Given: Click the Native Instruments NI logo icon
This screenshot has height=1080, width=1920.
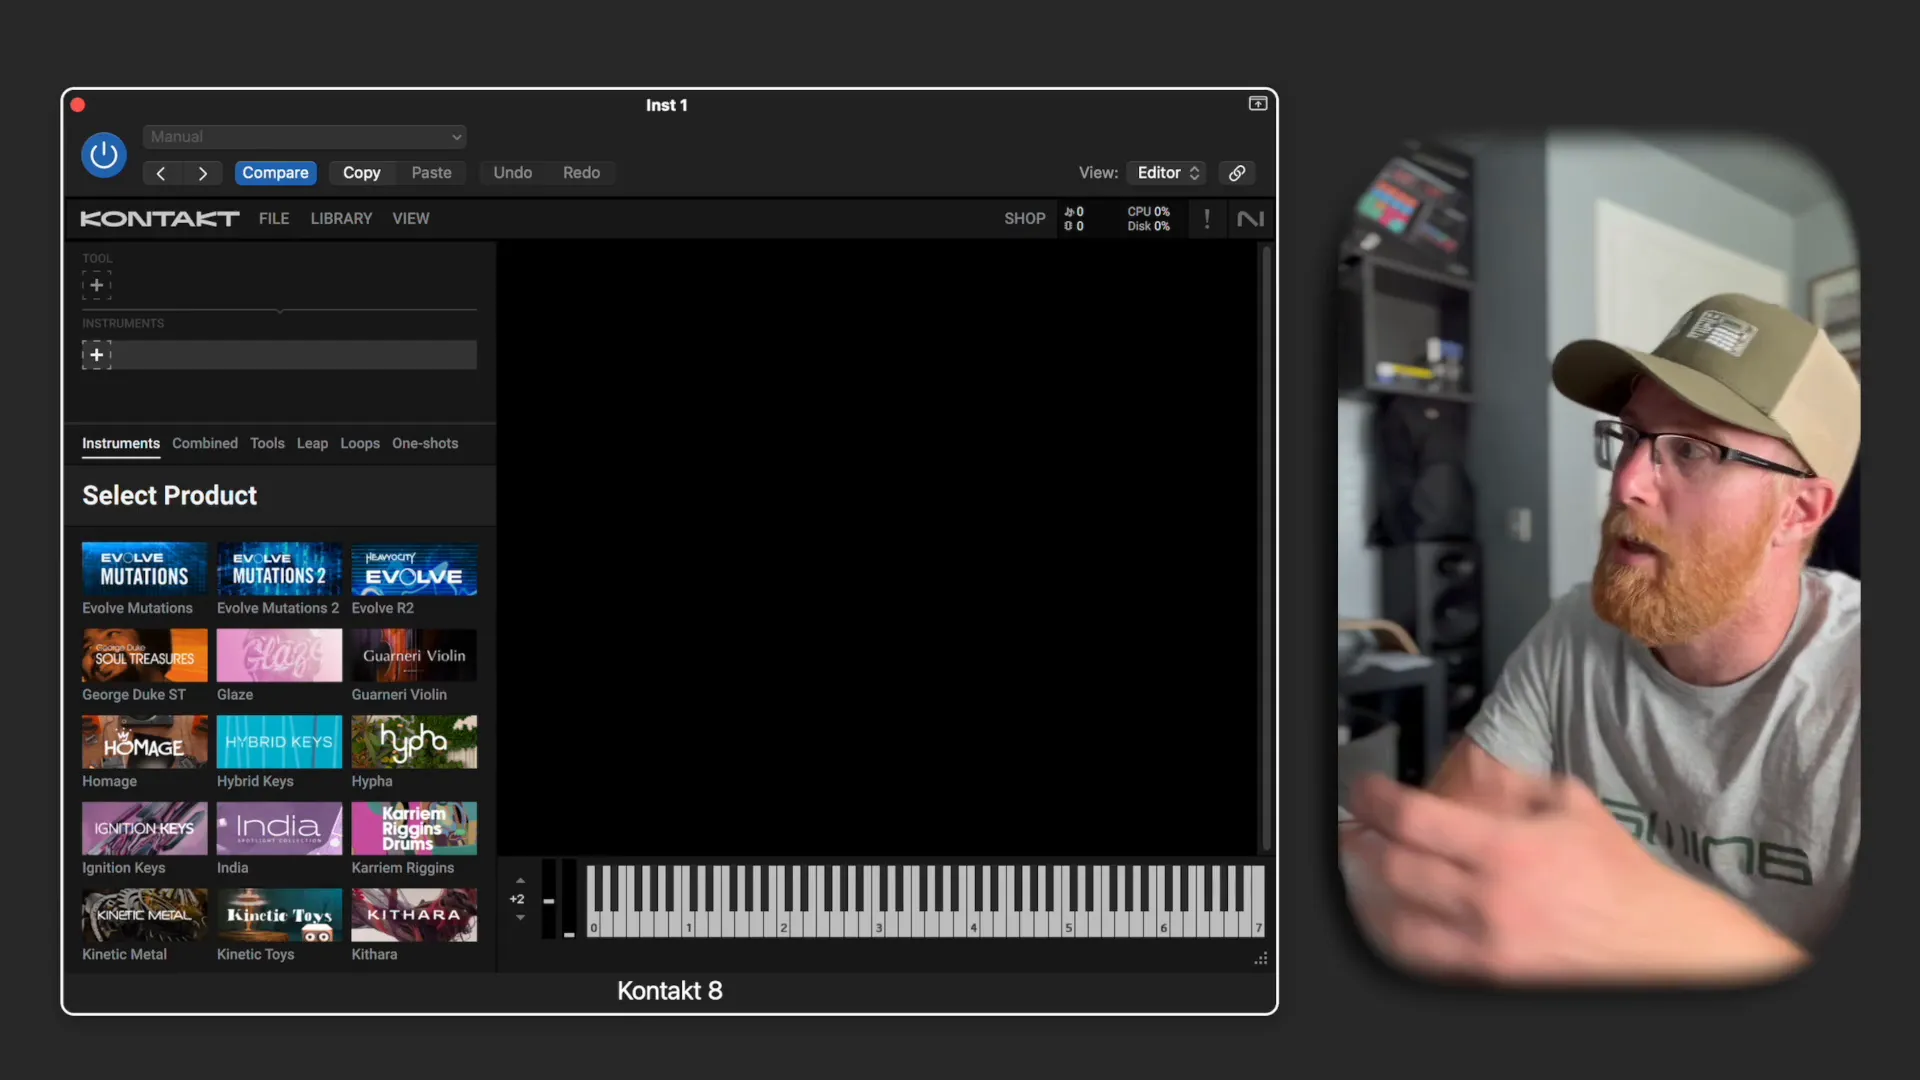Looking at the screenshot, I should (1250, 219).
